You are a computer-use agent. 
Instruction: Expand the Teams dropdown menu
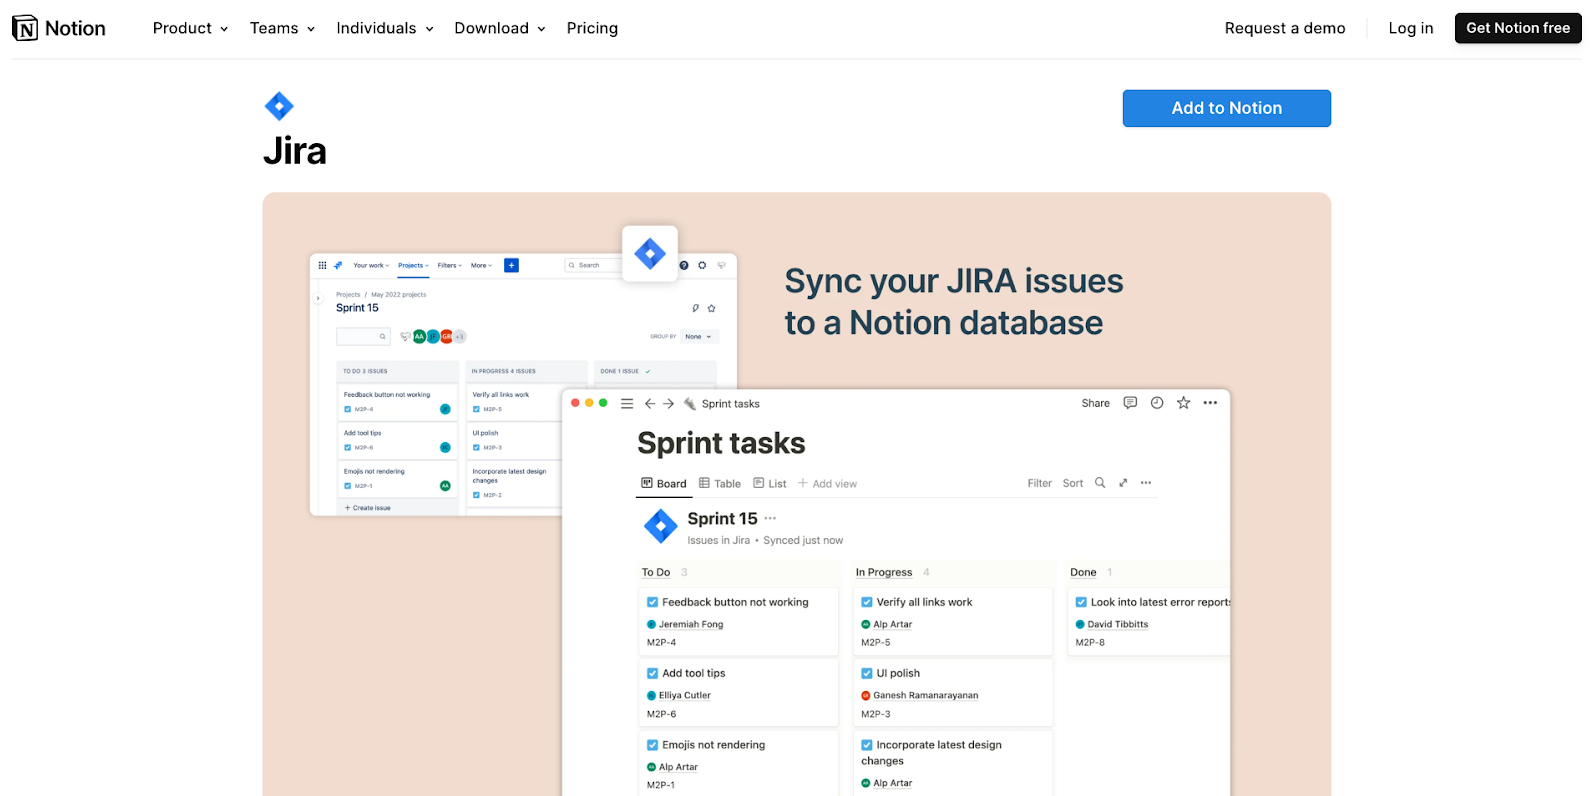click(x=282, y=28)
